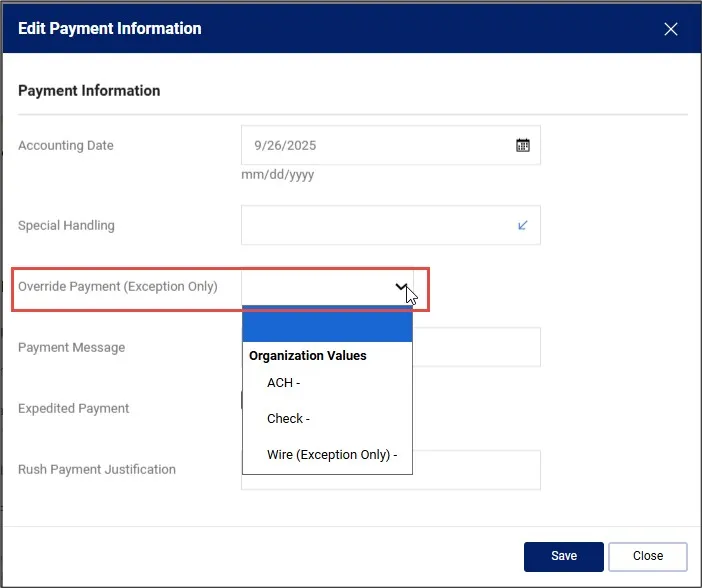The height and width of the screenshot is (588, 702).
Task: Click the mm/dd/yyyy format hint
Action: [x=278, y=175]
